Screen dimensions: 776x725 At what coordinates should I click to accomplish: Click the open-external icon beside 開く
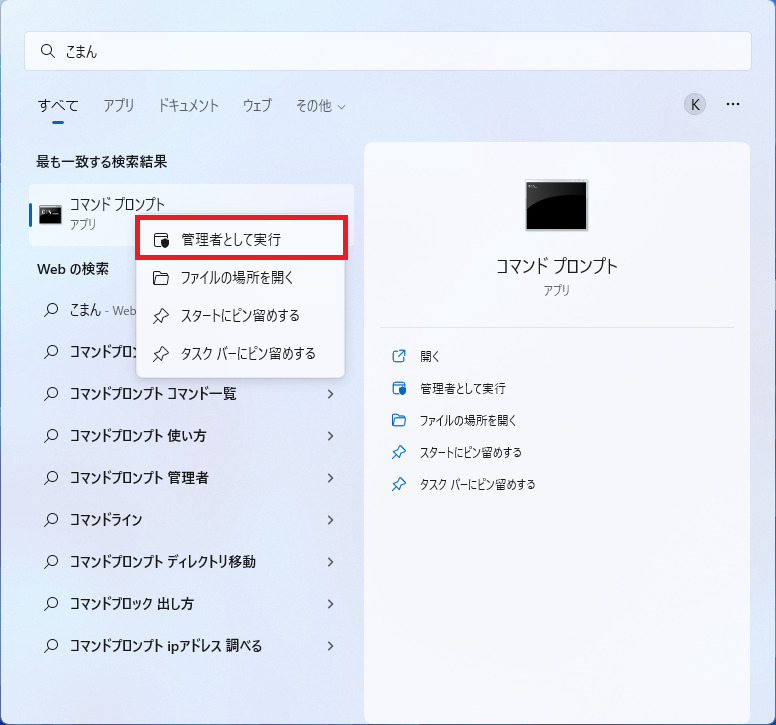point(399,356)
